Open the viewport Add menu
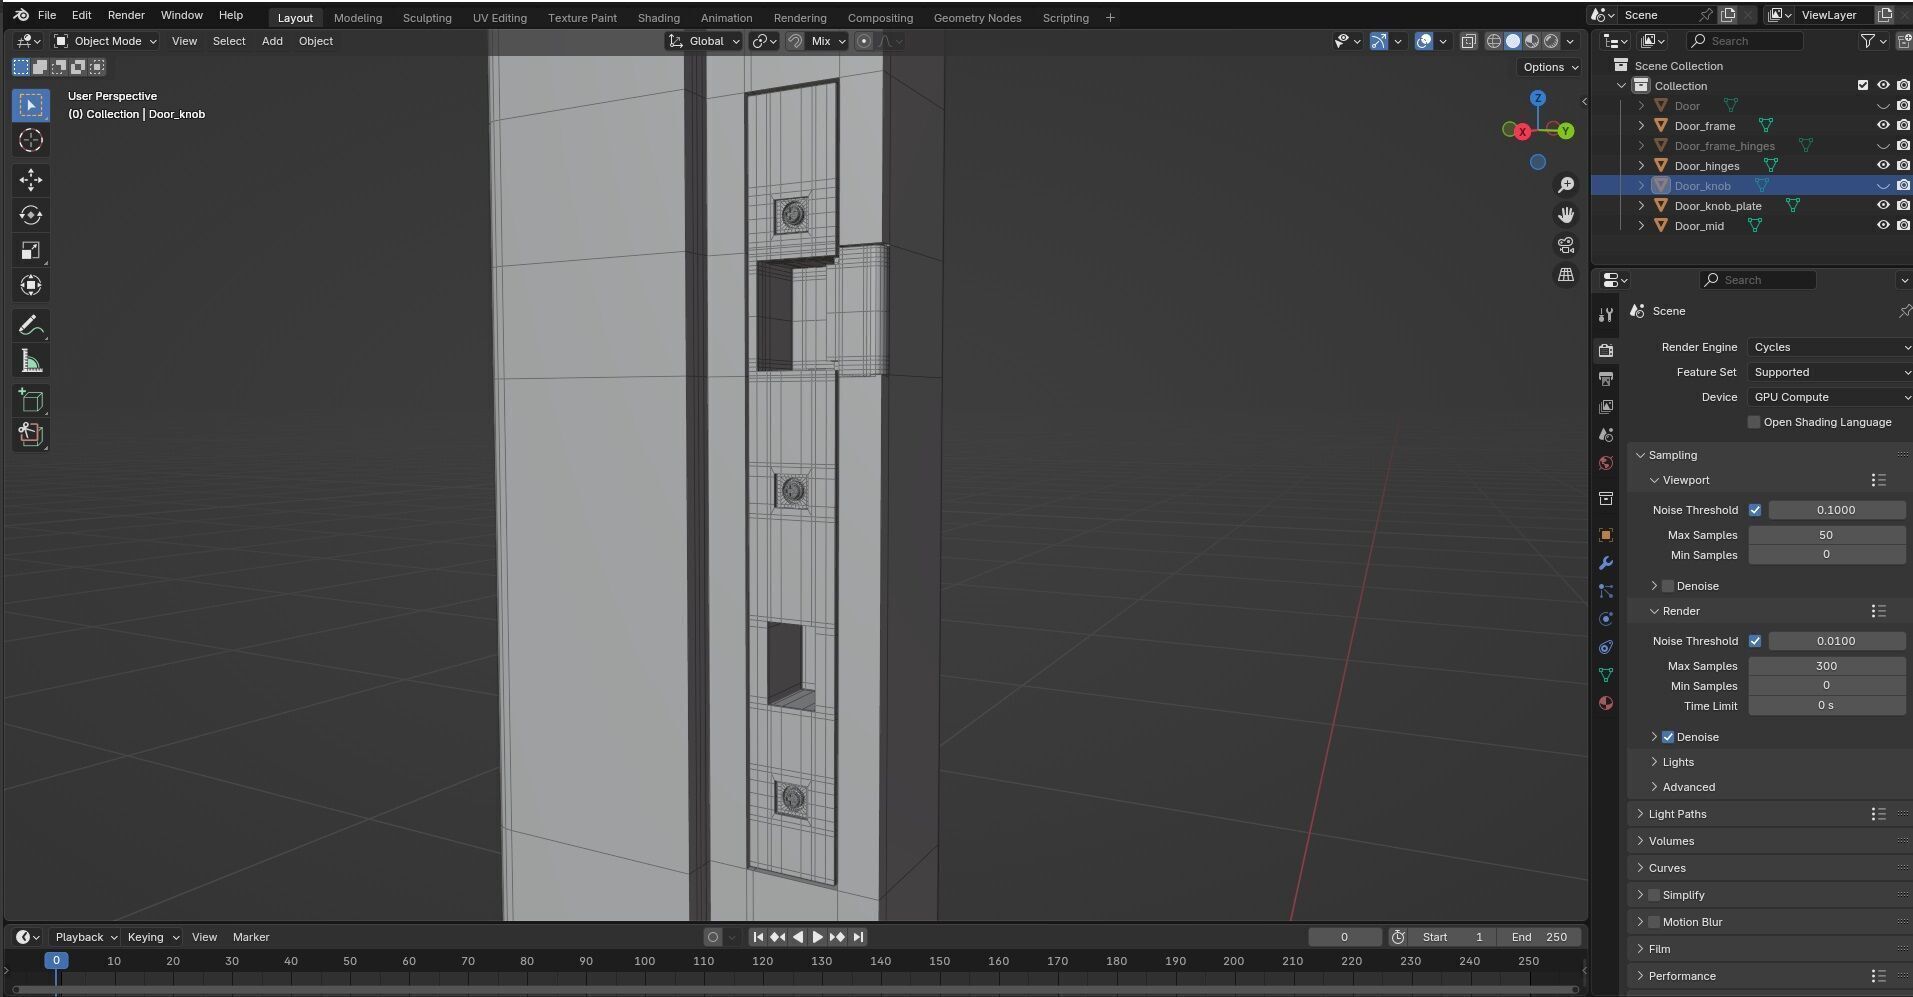The height and width of the screenshot is (997, 1913). [272, 41]
